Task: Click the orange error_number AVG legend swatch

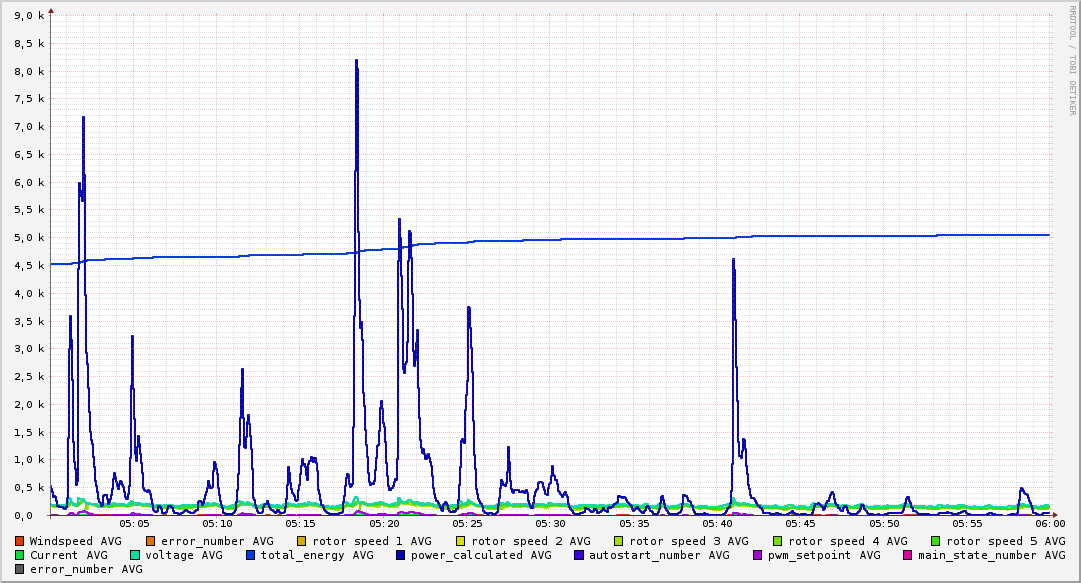Action: coord(150,542)
